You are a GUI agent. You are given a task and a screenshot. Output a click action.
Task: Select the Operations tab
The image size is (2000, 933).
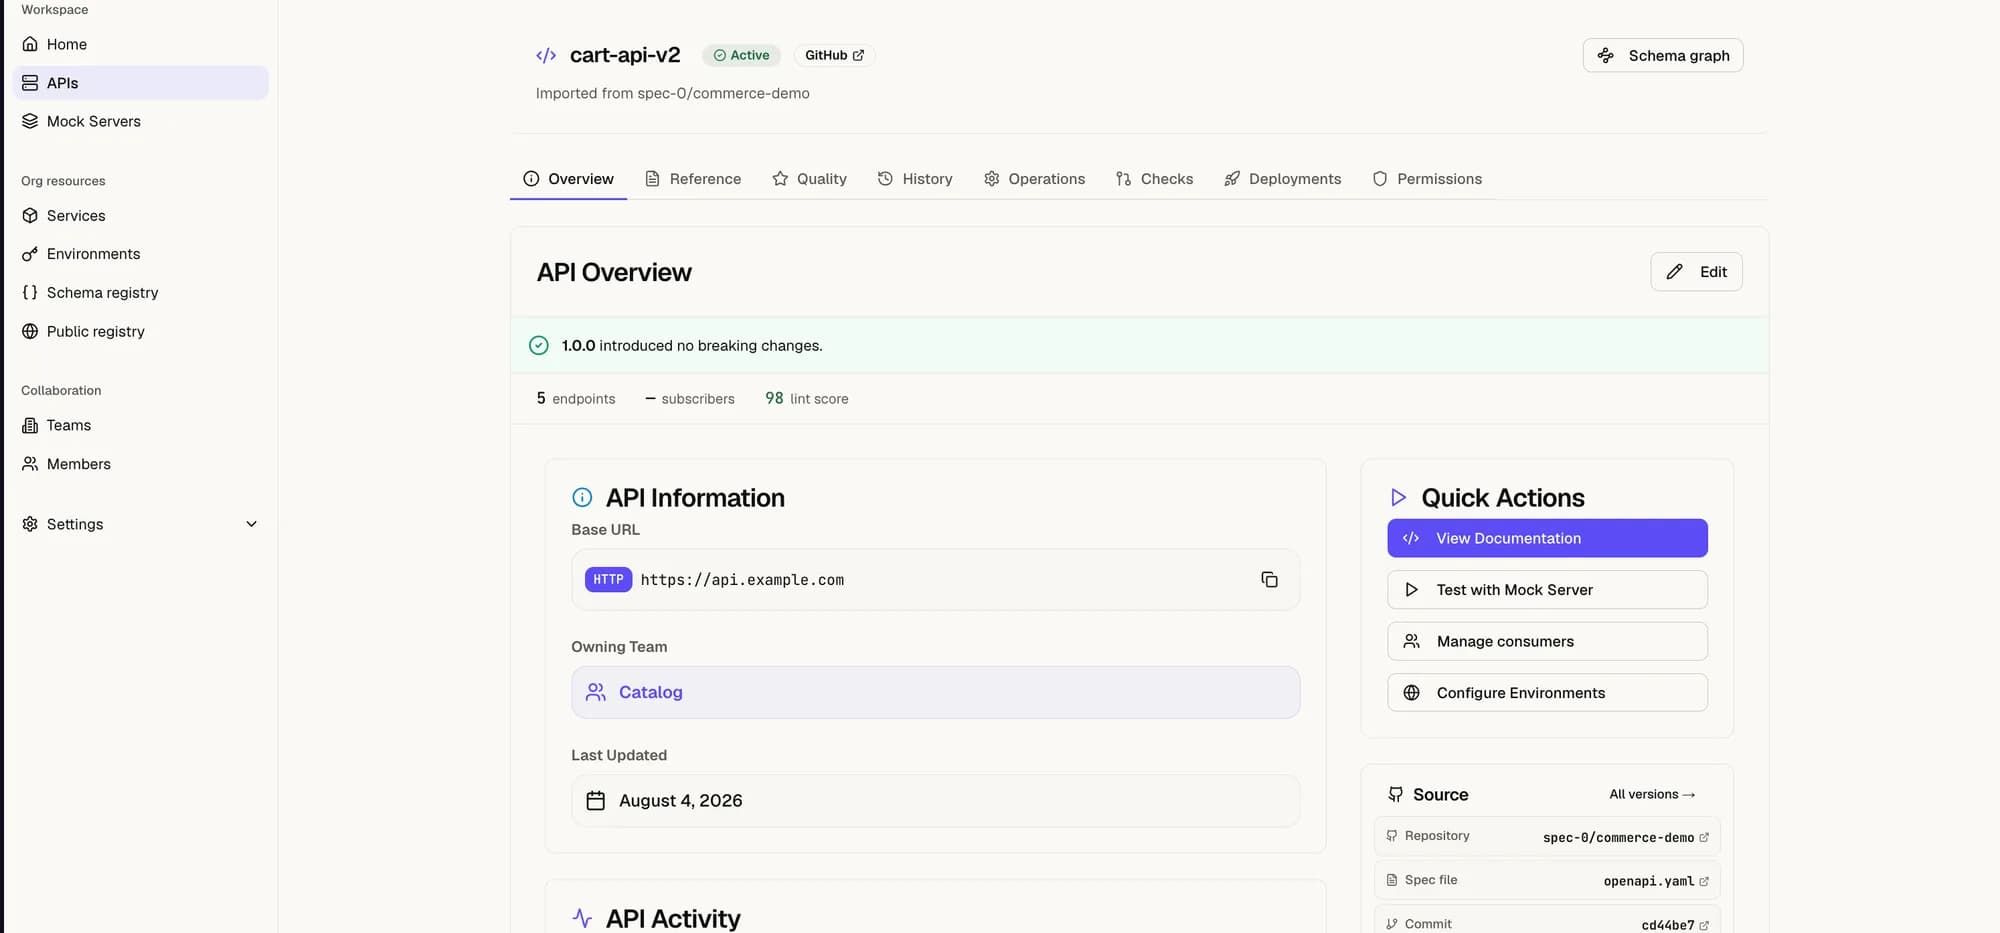pos(1034,179)
